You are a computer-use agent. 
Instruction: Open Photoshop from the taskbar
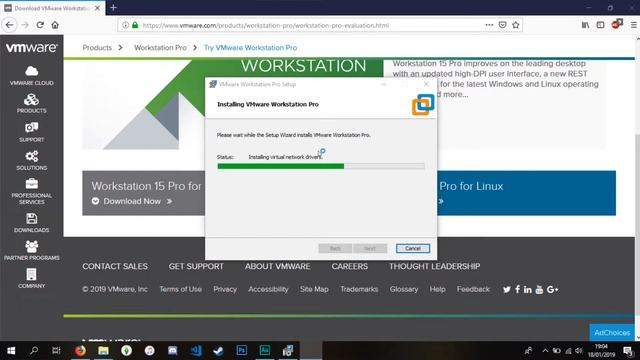(242, 351)
